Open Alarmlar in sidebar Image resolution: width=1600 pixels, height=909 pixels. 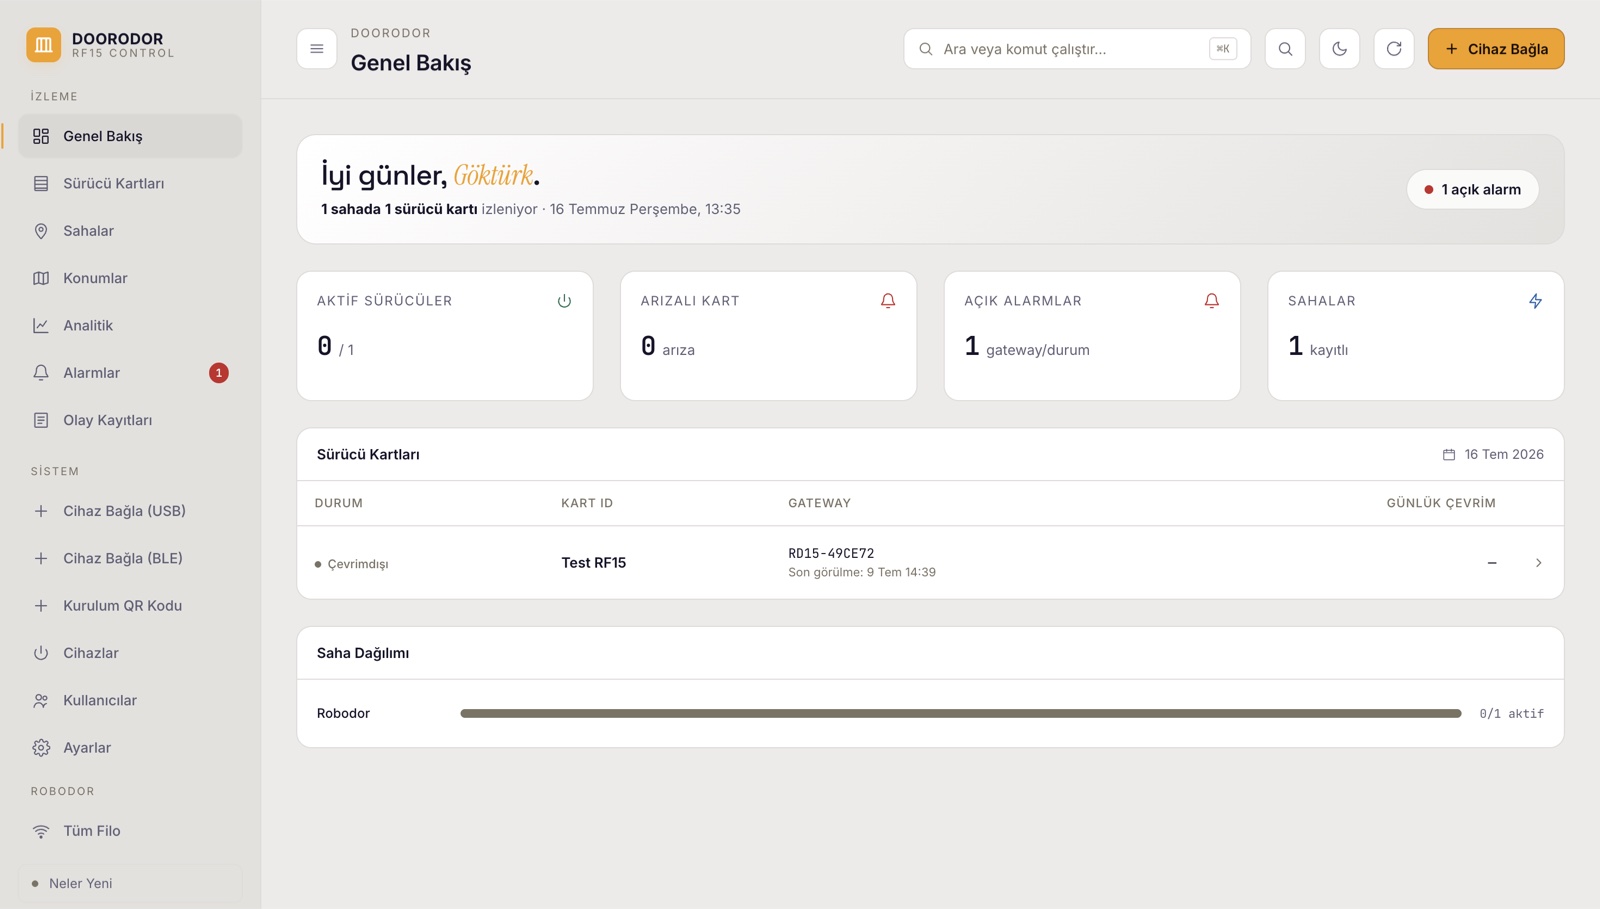click(x=130, y=373)
